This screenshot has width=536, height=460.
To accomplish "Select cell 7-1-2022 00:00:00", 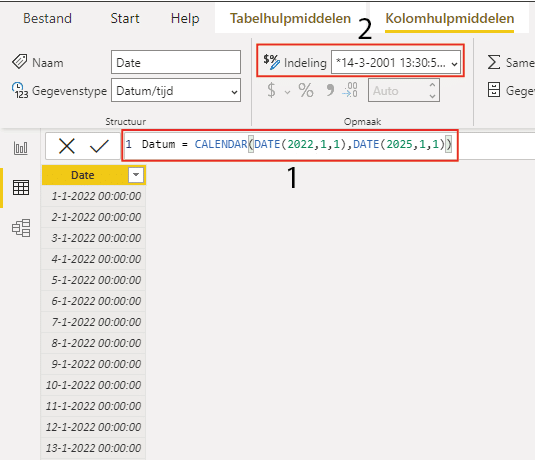I will [x=94, y=322].
